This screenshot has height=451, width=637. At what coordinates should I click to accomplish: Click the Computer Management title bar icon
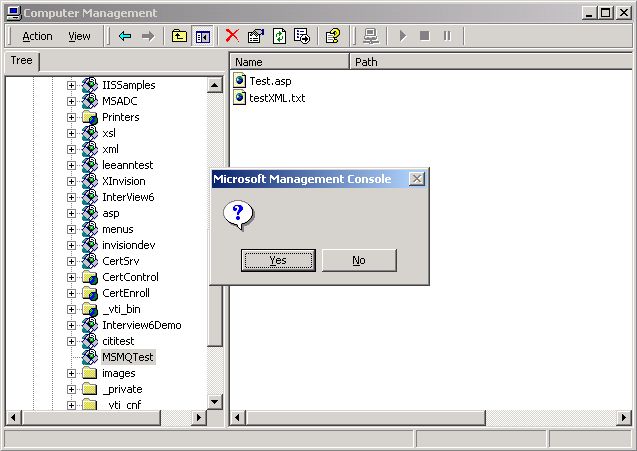click(x=13, y=13)
